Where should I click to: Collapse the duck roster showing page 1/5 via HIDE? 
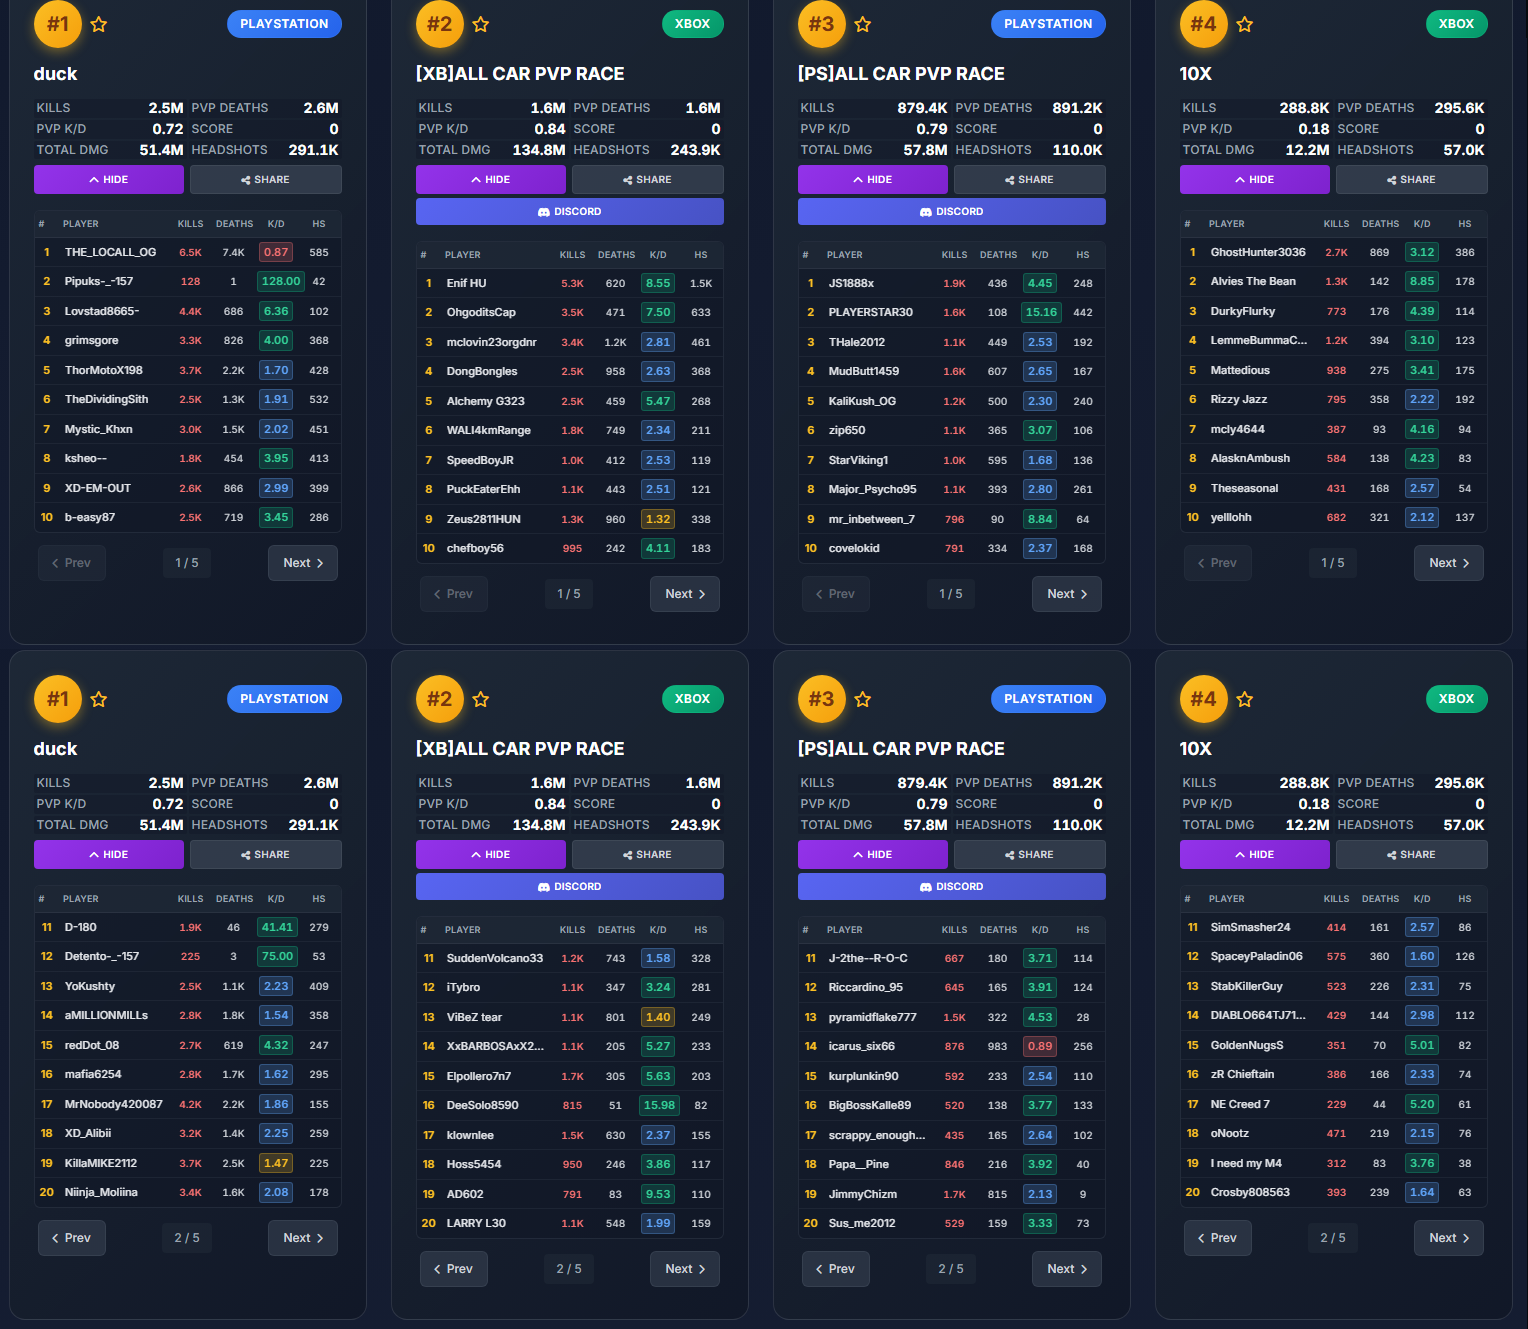(109, 180)
